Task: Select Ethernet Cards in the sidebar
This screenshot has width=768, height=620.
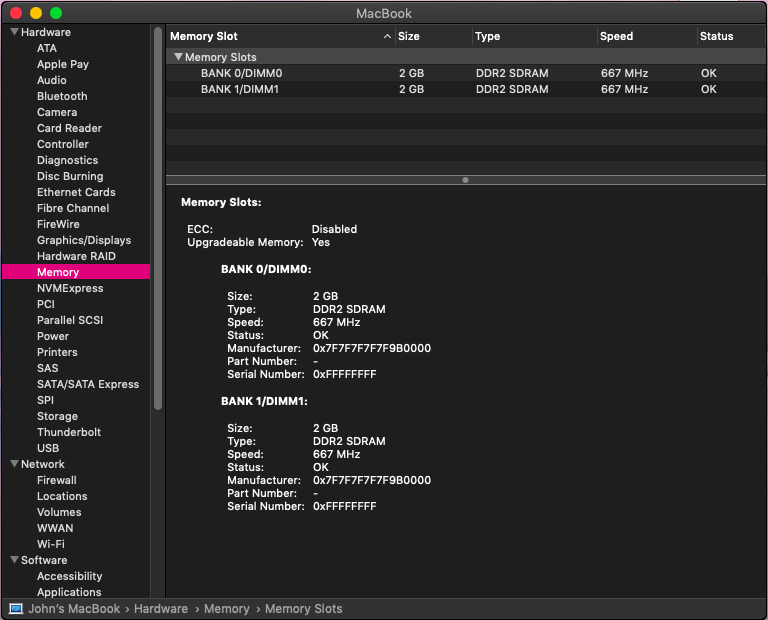Action: [x=76, y=192]
